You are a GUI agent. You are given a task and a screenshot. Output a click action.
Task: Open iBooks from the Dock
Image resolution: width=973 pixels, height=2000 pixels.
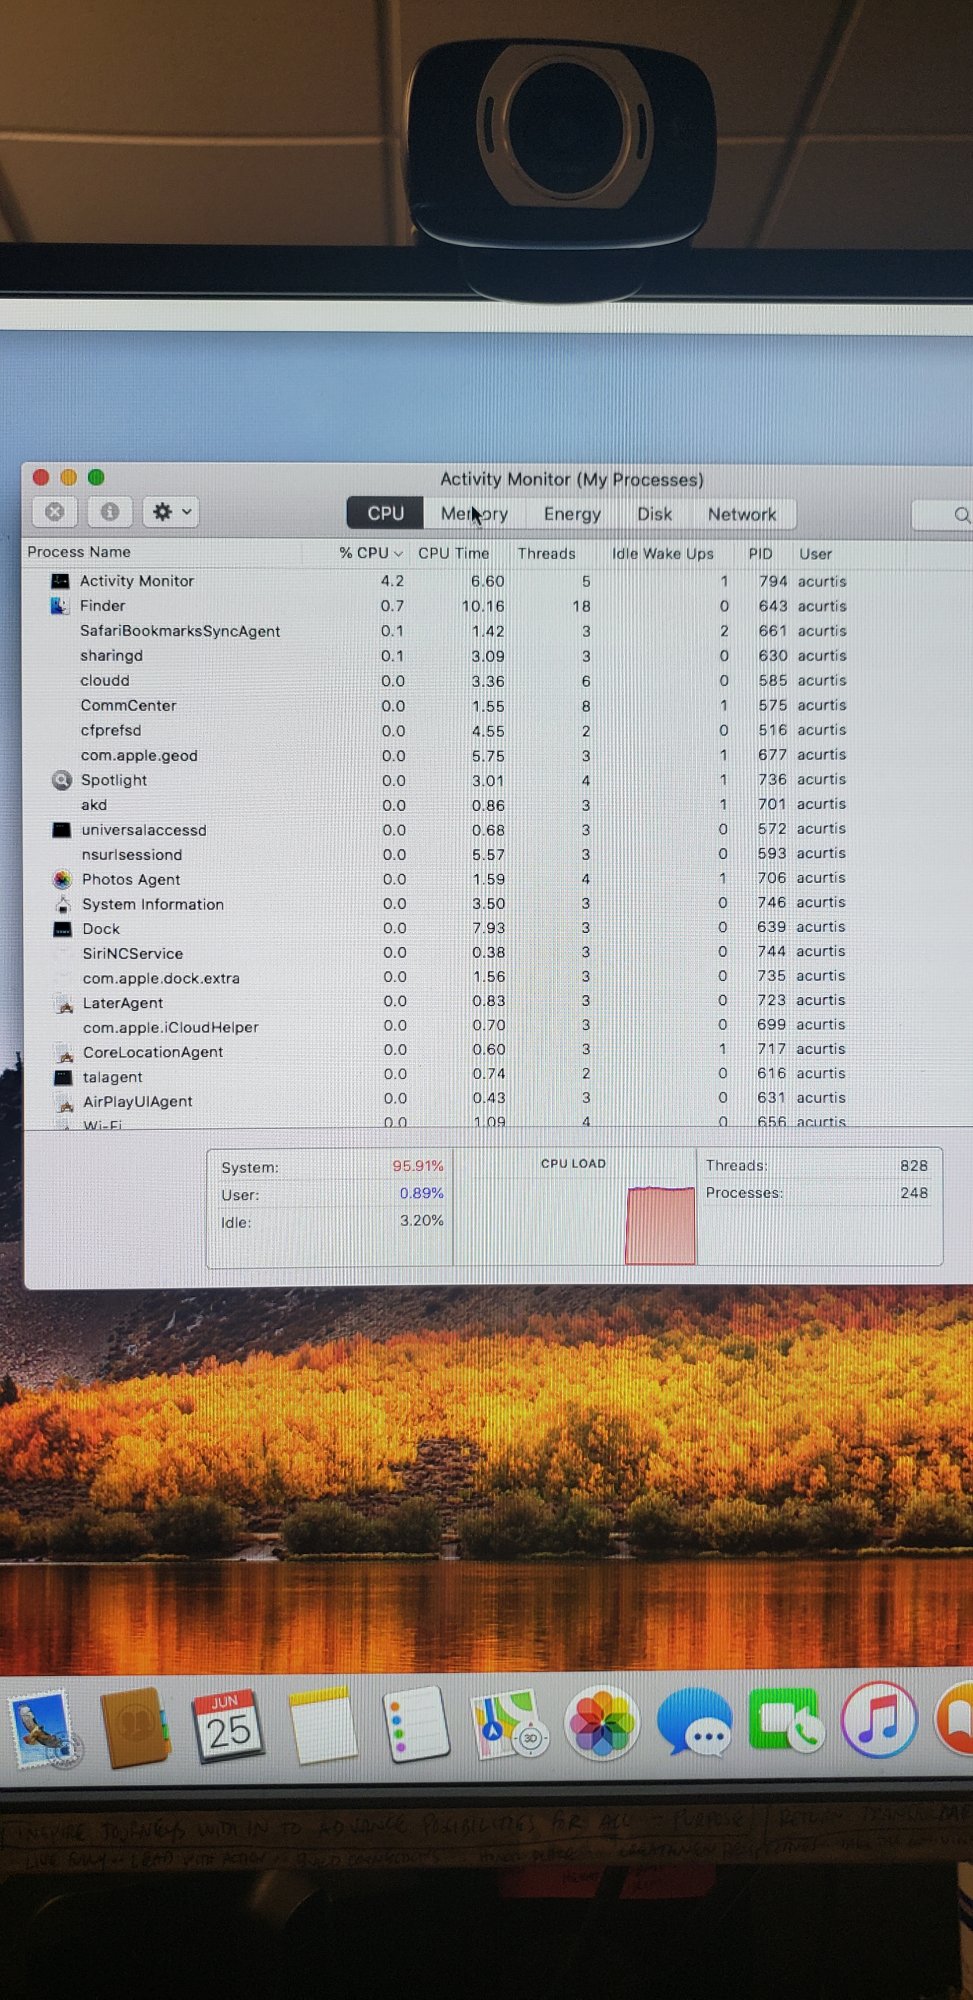click(955, 1720)
